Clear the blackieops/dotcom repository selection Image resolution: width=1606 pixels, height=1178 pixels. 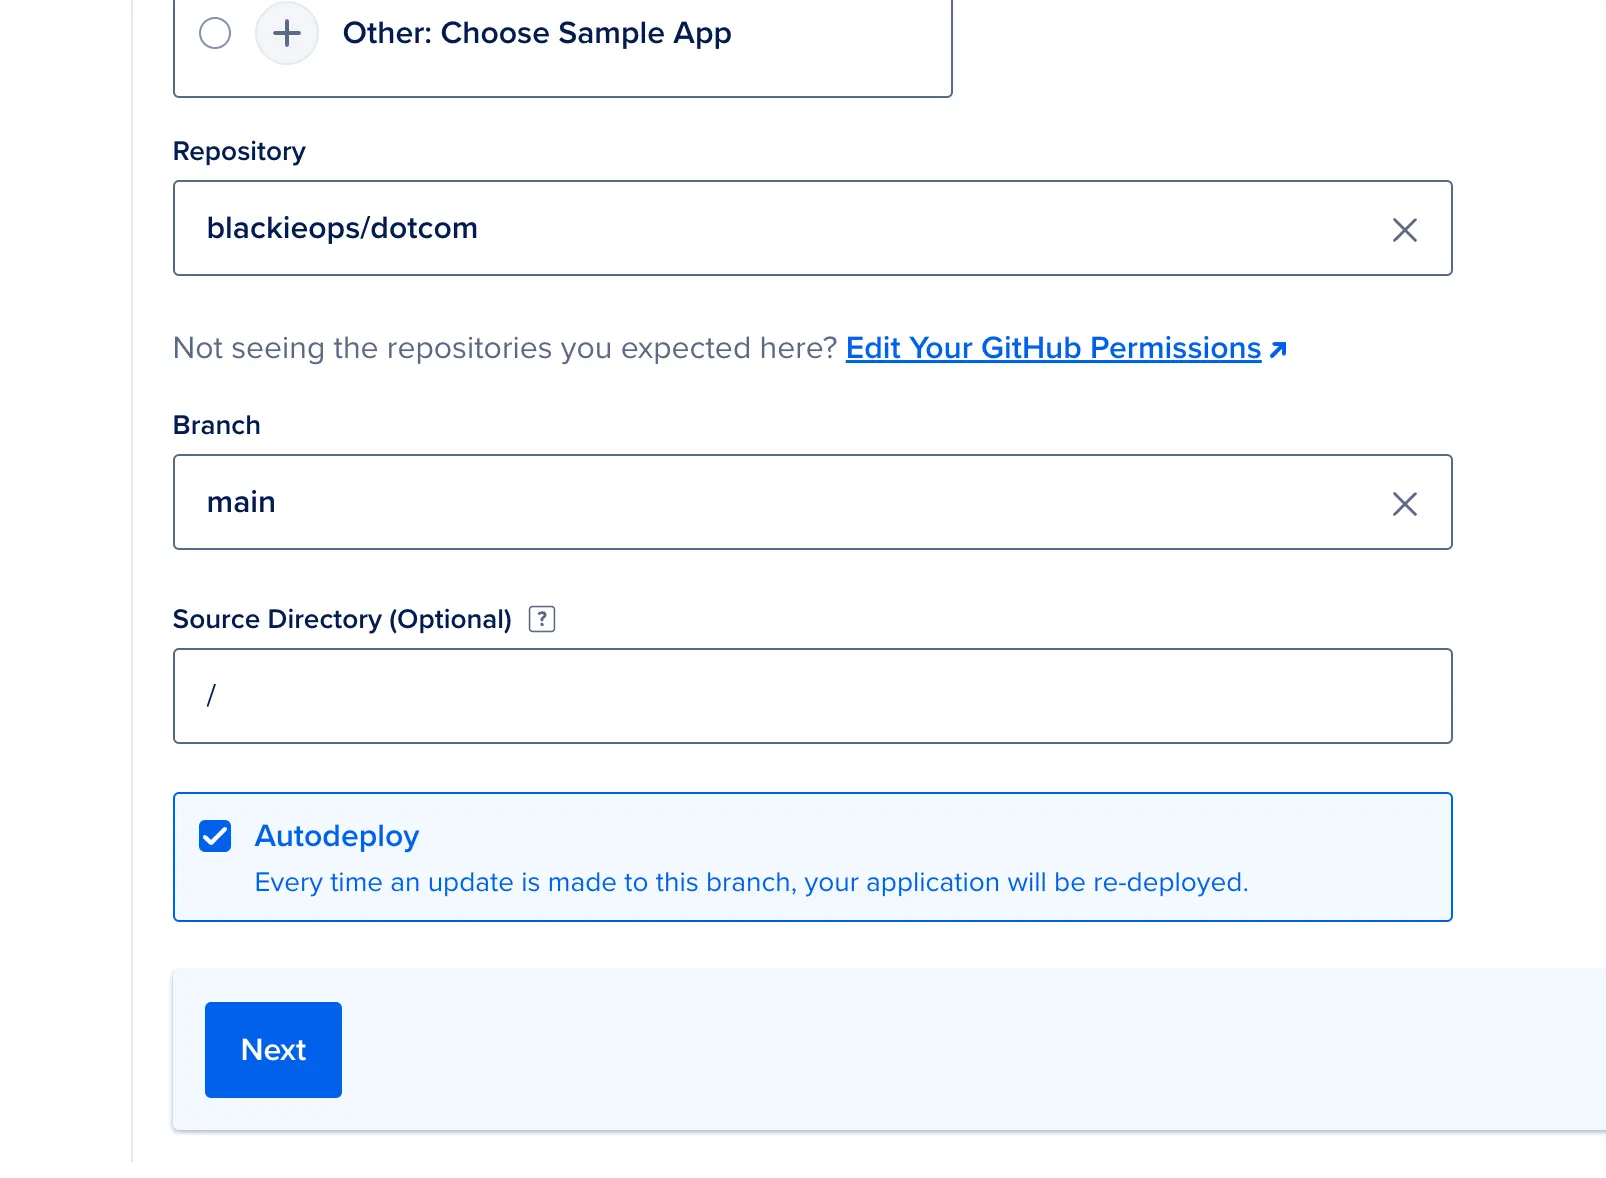(1404, 230)
